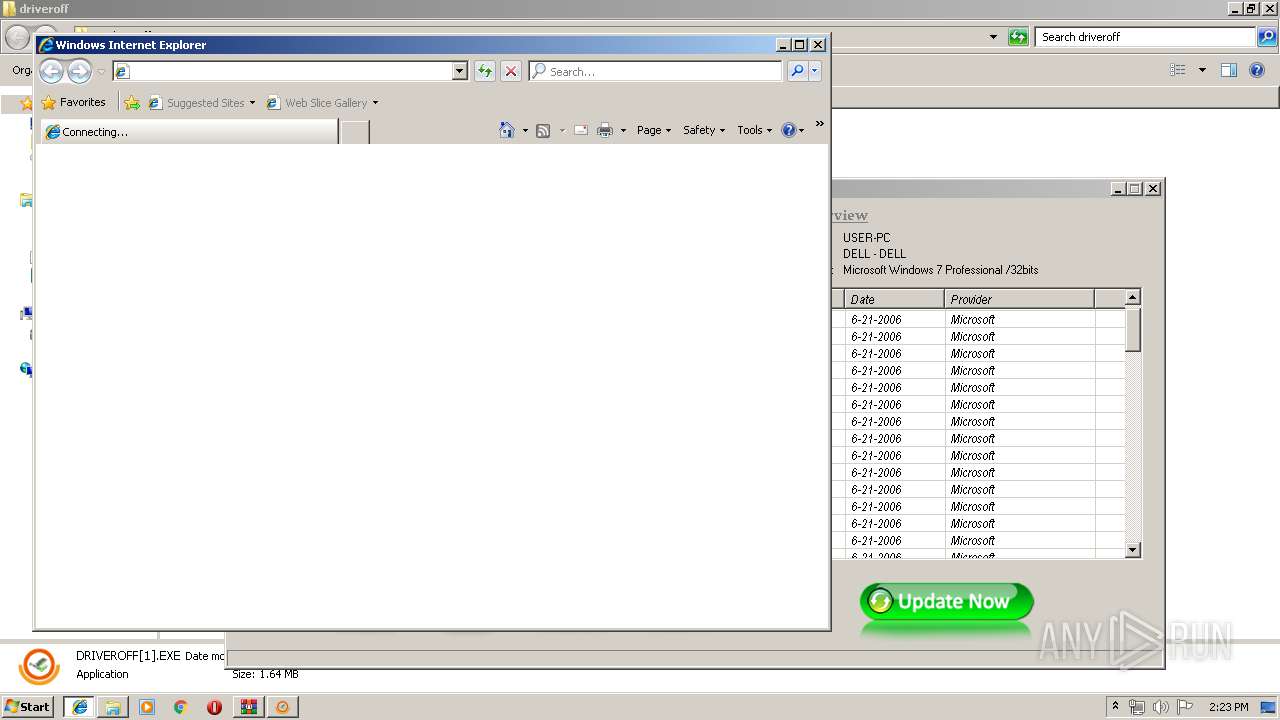This screenshot has width=1280, height=720.
Task: Click the Search driveroff field
Action: [1146, 37]
